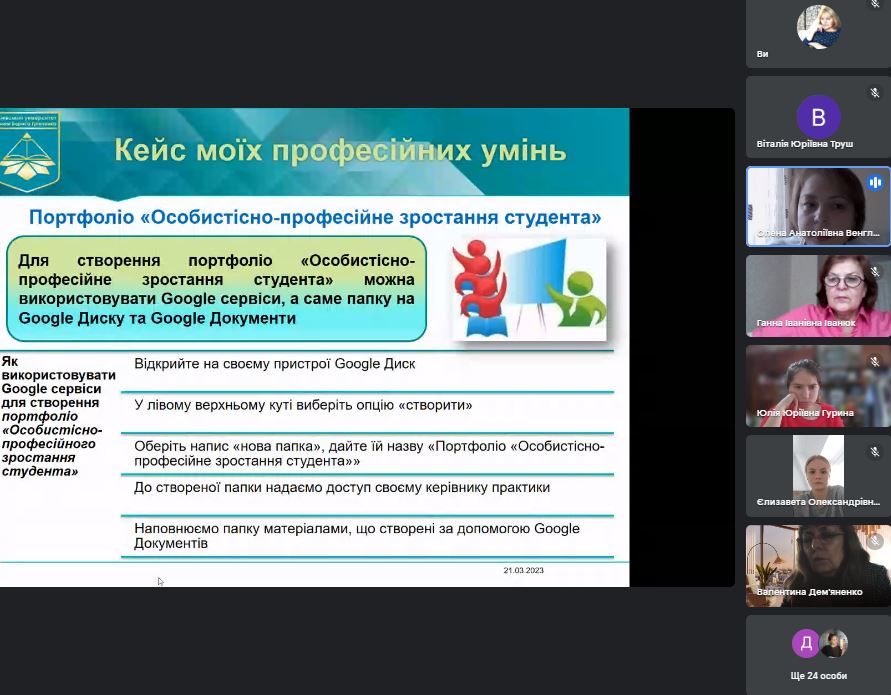Click the name label 'Віталія Юріївна Труш'
The width and height of the screenshot is (891, 695).
(805, 145)
